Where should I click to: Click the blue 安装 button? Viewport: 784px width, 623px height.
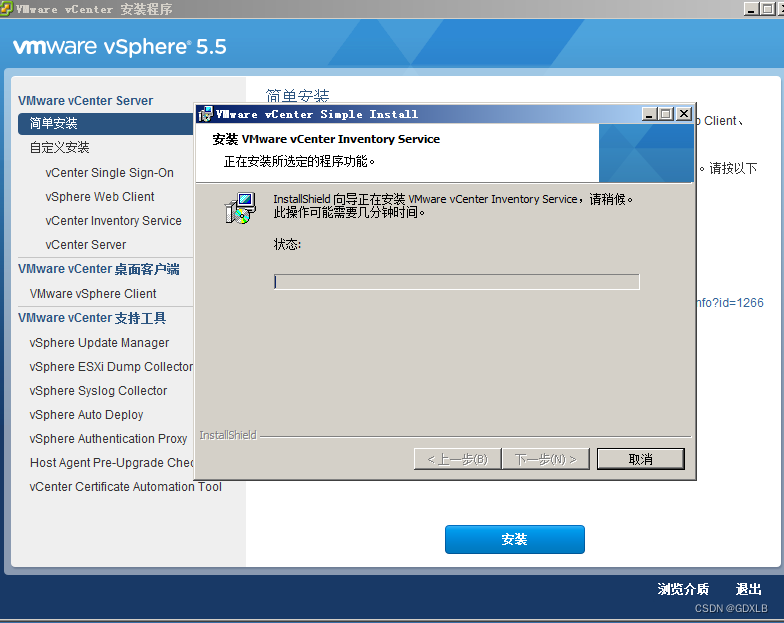click(x=514, y=540)
